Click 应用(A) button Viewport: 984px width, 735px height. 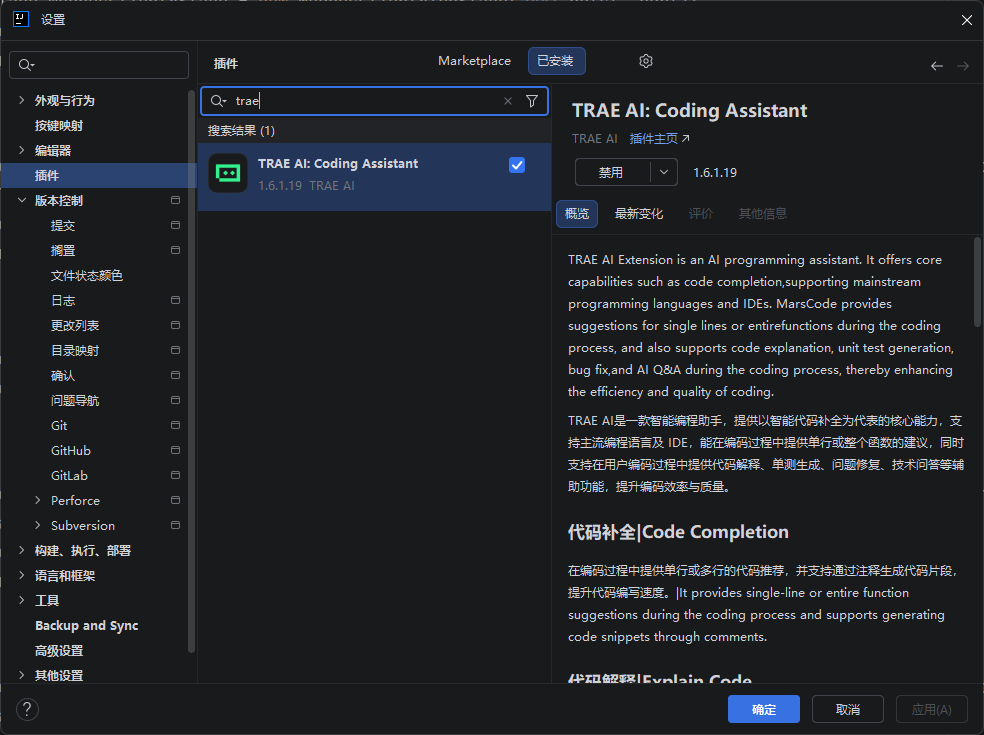tap(931, 709)
